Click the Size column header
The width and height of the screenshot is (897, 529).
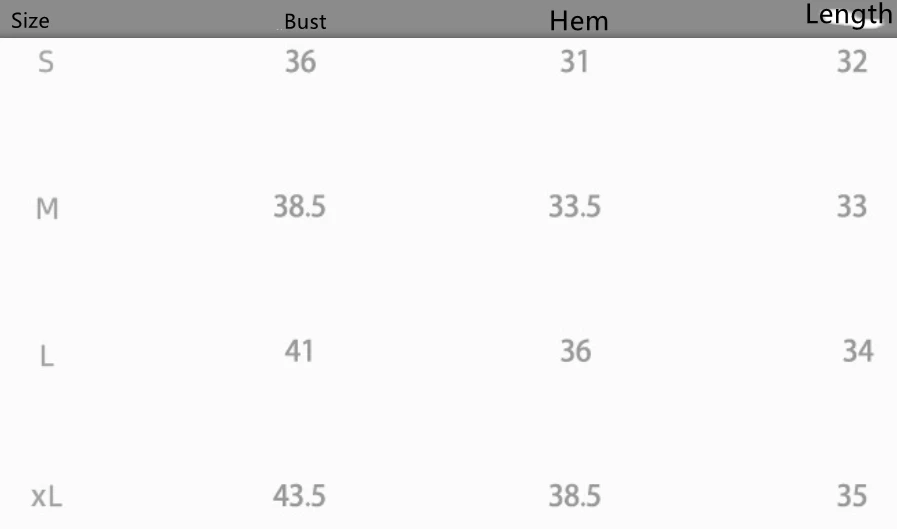tap(30, 22)
